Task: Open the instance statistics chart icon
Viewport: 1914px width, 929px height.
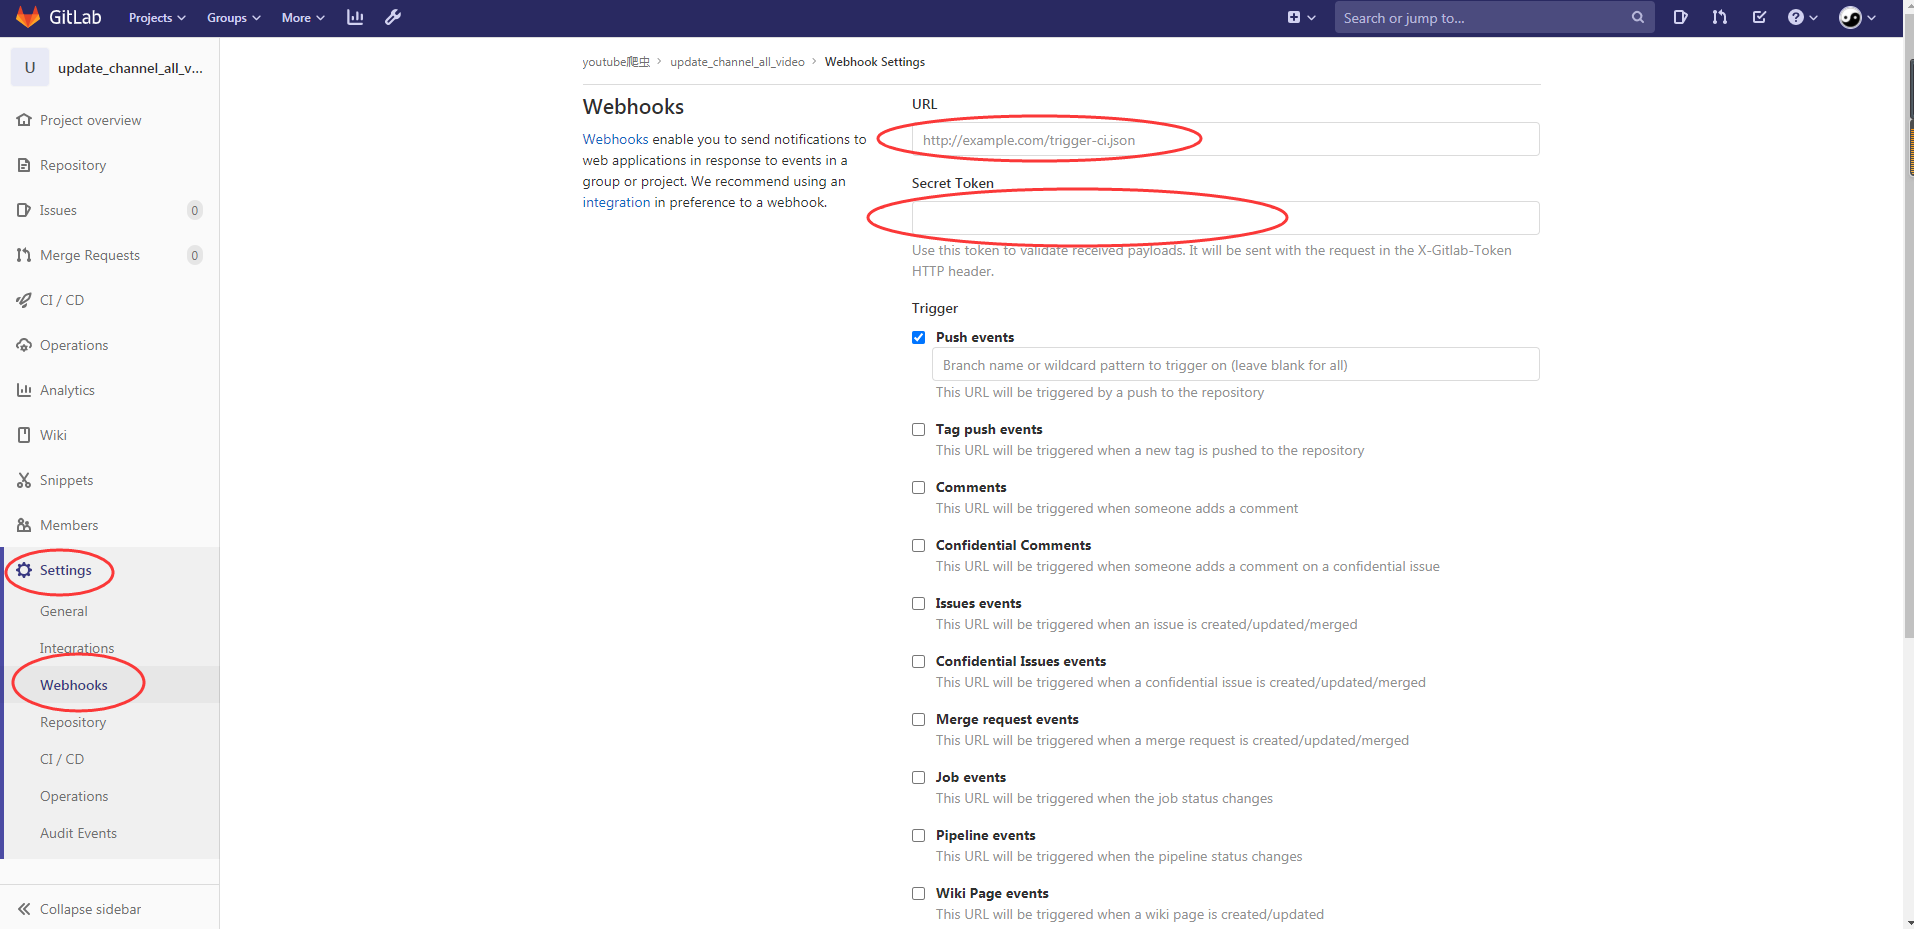Action: click(354, 17)
